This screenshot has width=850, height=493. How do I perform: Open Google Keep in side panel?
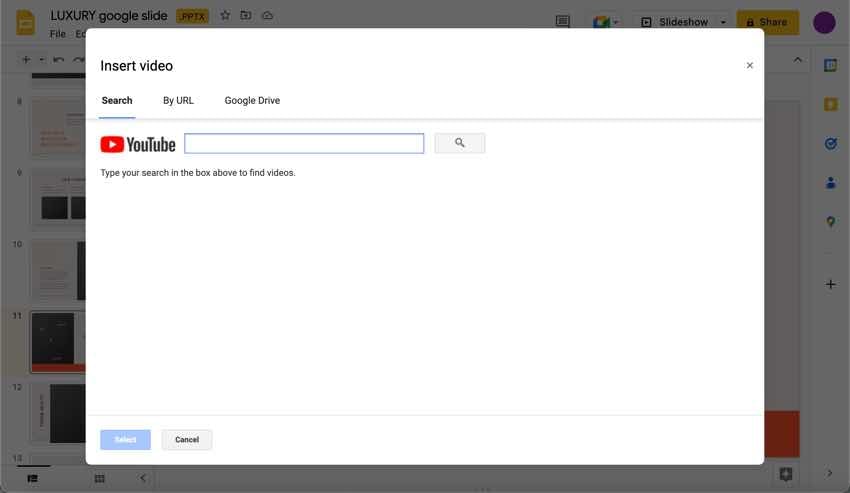(x=830, y=104)
